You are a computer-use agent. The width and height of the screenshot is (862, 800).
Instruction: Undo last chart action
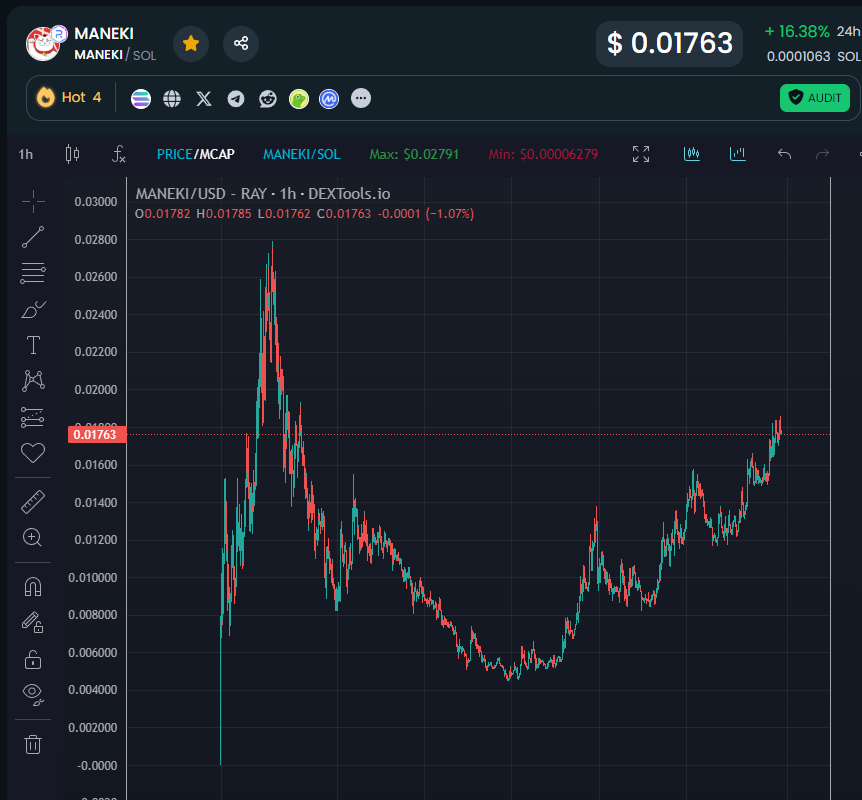(x=784, y=154)
